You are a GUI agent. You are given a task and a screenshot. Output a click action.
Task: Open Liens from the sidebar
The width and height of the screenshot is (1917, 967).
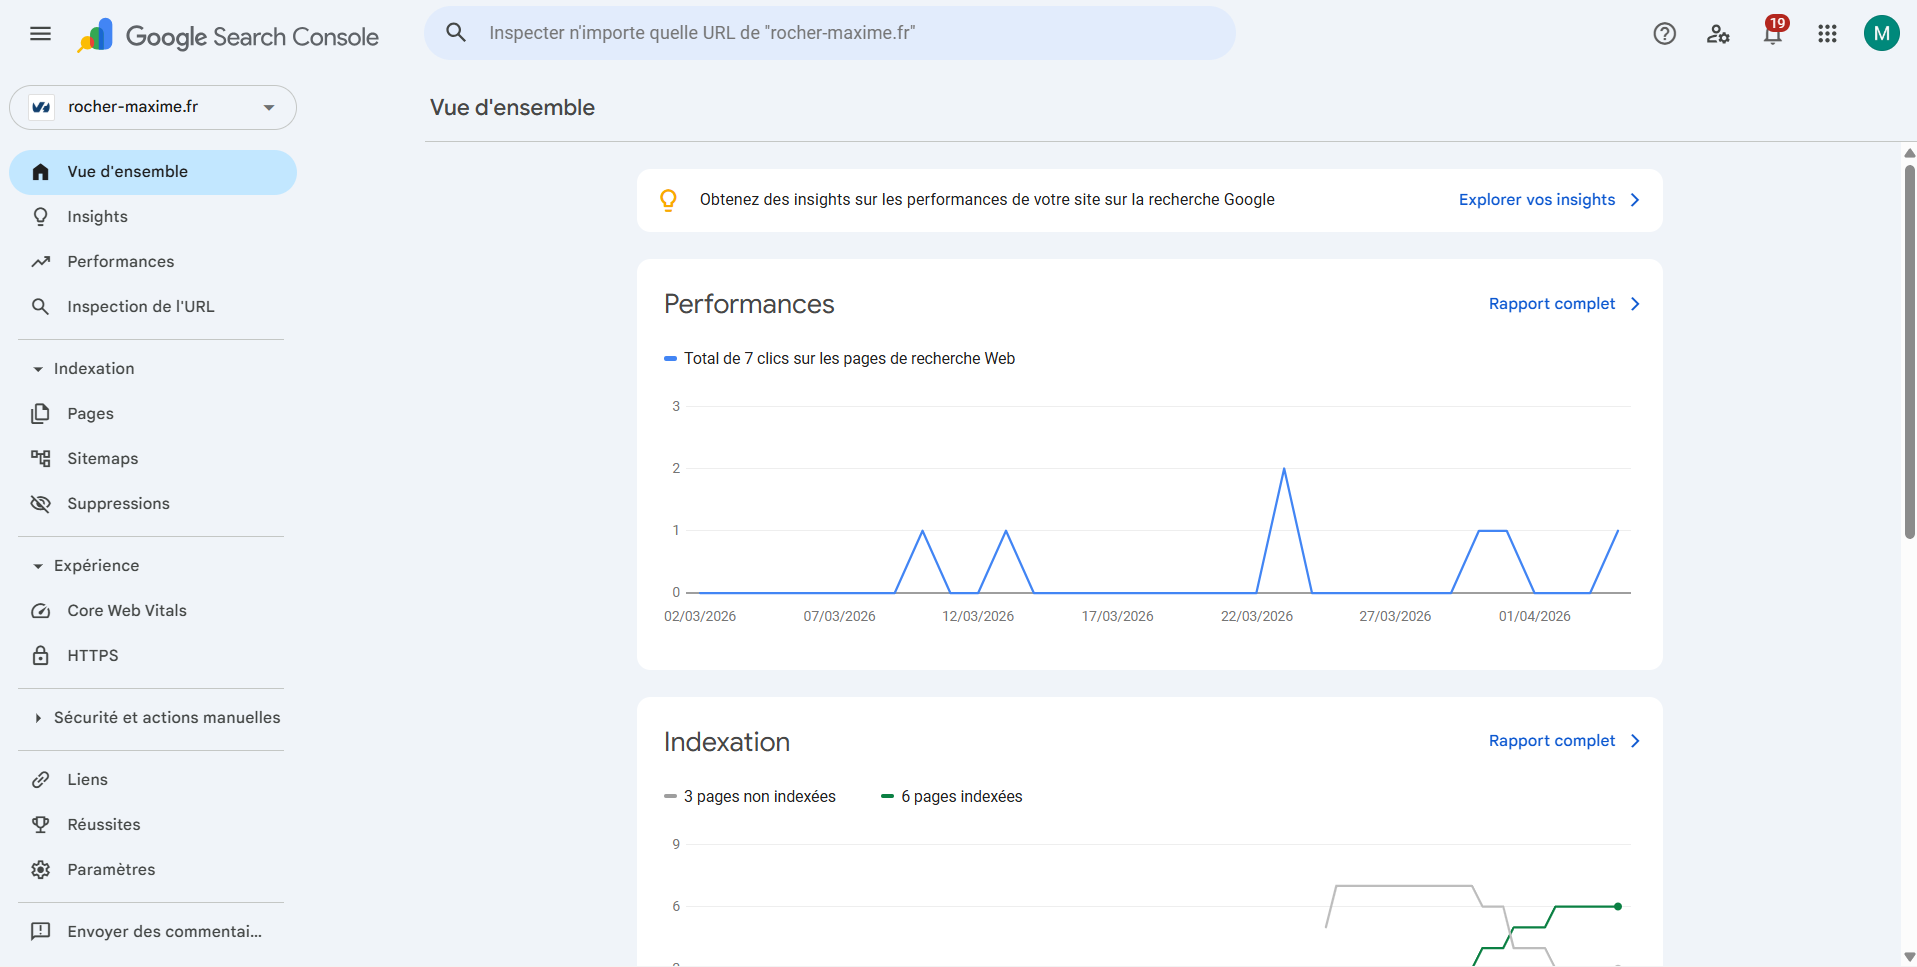coord(86,779)
